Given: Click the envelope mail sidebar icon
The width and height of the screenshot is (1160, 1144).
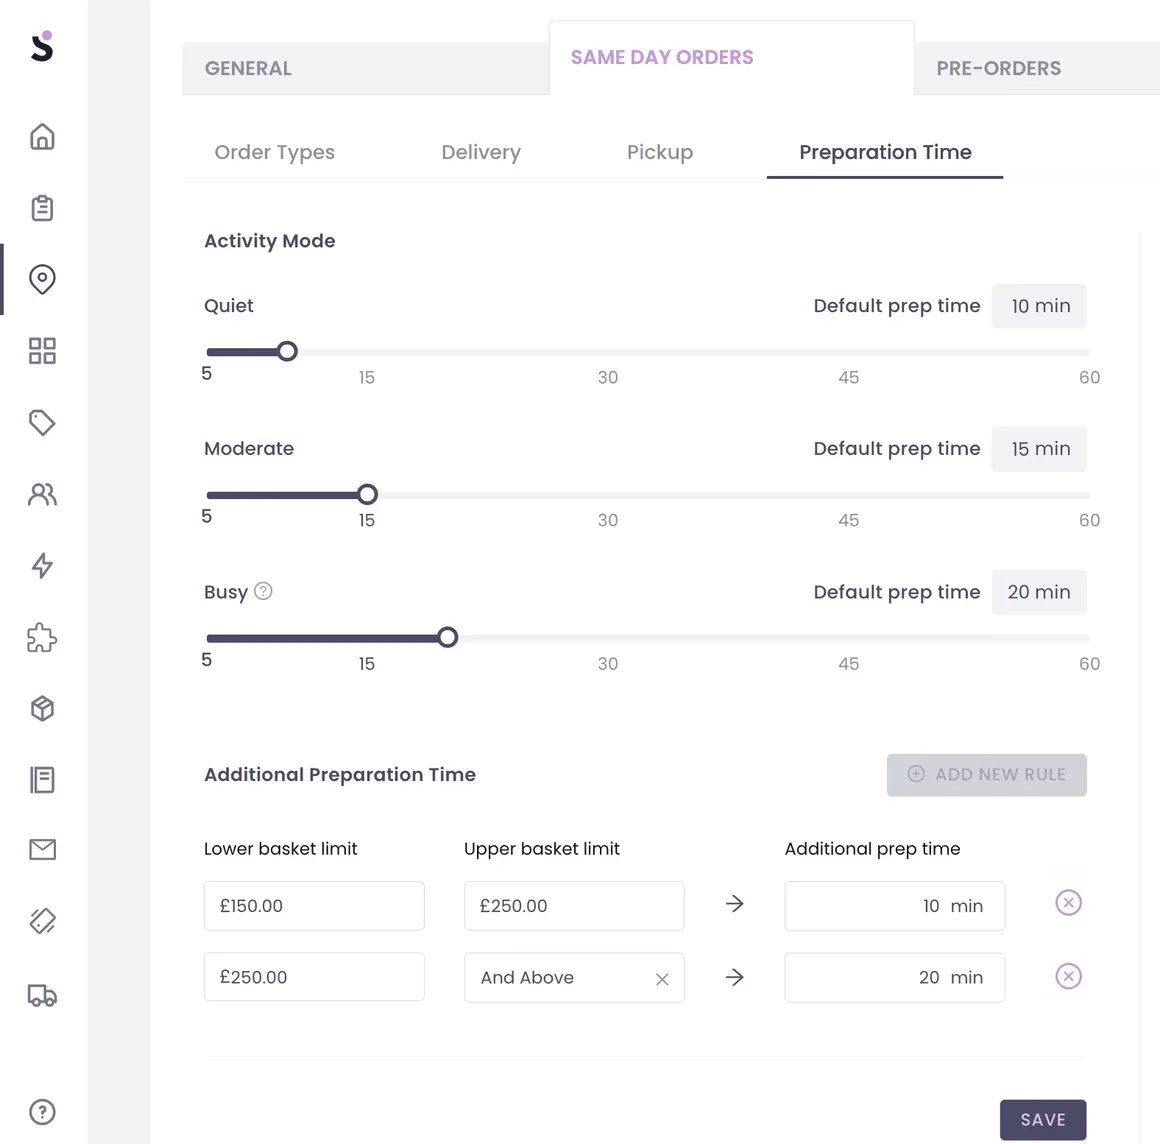Looking at the screenshot, I should coord(42,849).
